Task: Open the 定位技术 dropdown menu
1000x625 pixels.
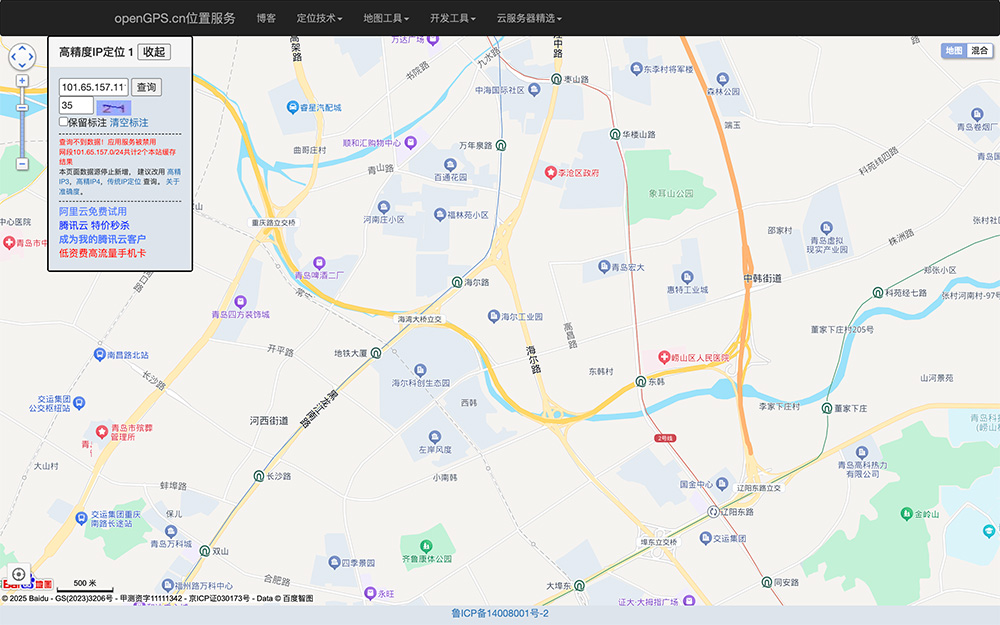Action: [x=320, y=18]
